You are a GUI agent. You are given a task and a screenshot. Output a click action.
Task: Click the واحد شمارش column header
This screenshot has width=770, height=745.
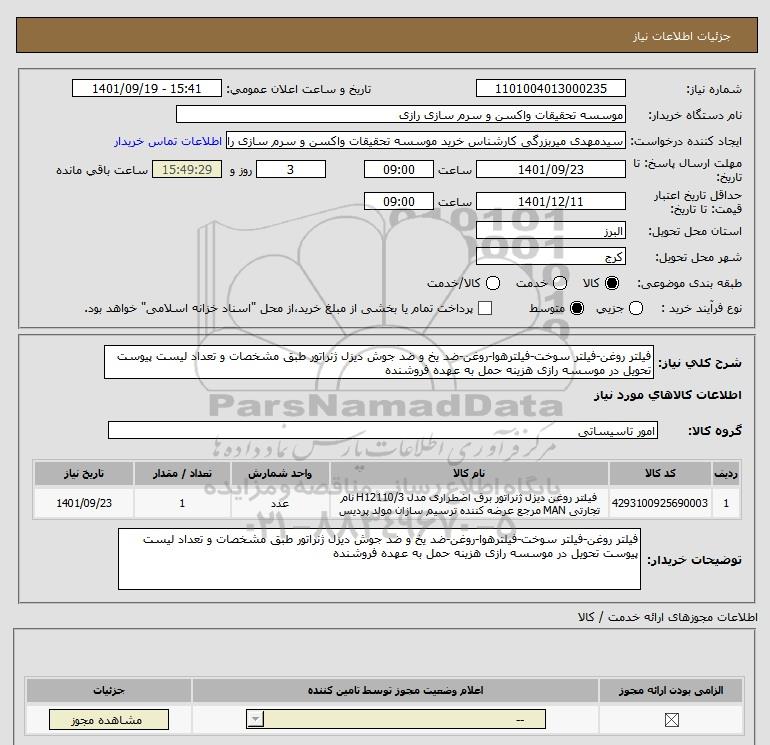(x=280, y=473)
